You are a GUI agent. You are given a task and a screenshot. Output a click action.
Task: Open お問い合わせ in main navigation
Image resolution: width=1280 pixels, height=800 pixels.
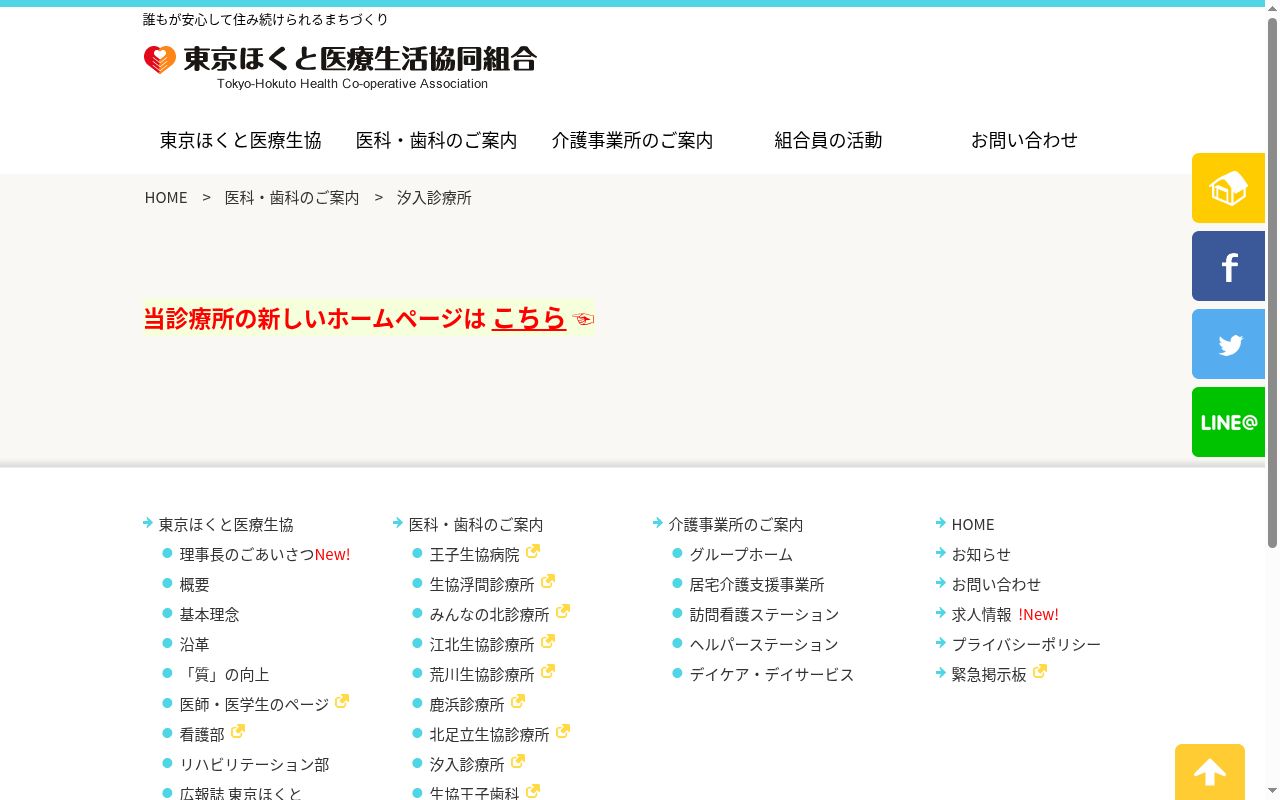point(1025,140)
